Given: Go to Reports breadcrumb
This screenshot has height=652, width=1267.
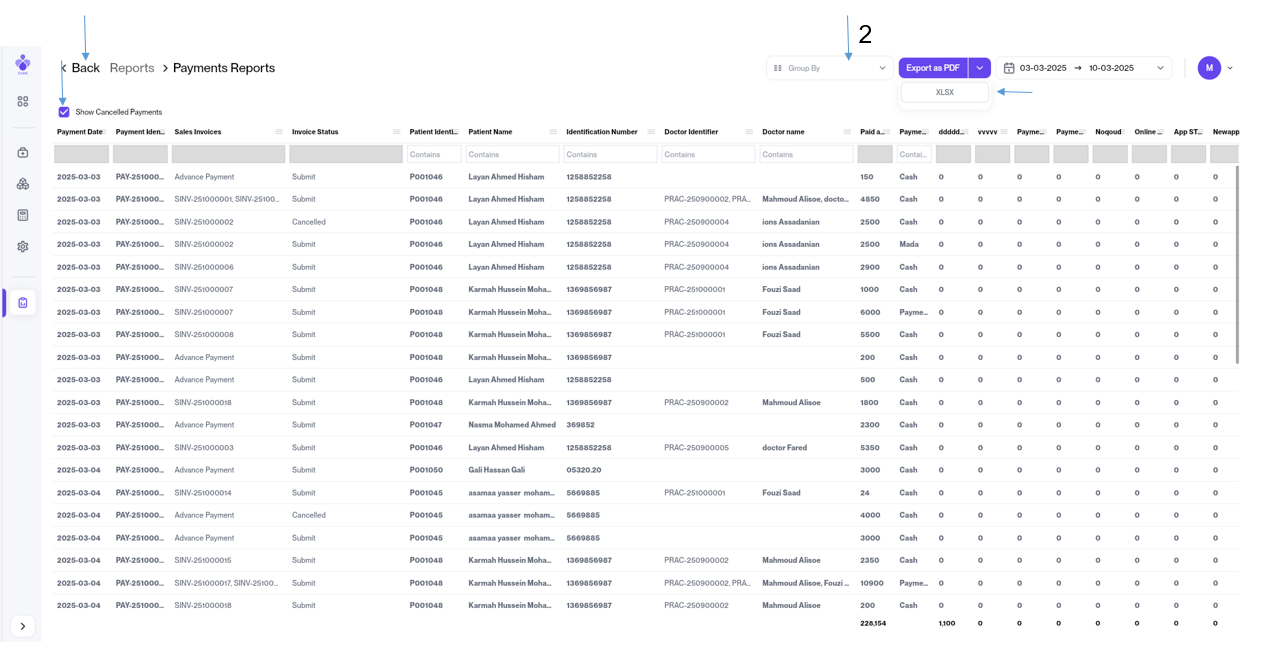Looking at the screenshot, I should click(132, 68).
